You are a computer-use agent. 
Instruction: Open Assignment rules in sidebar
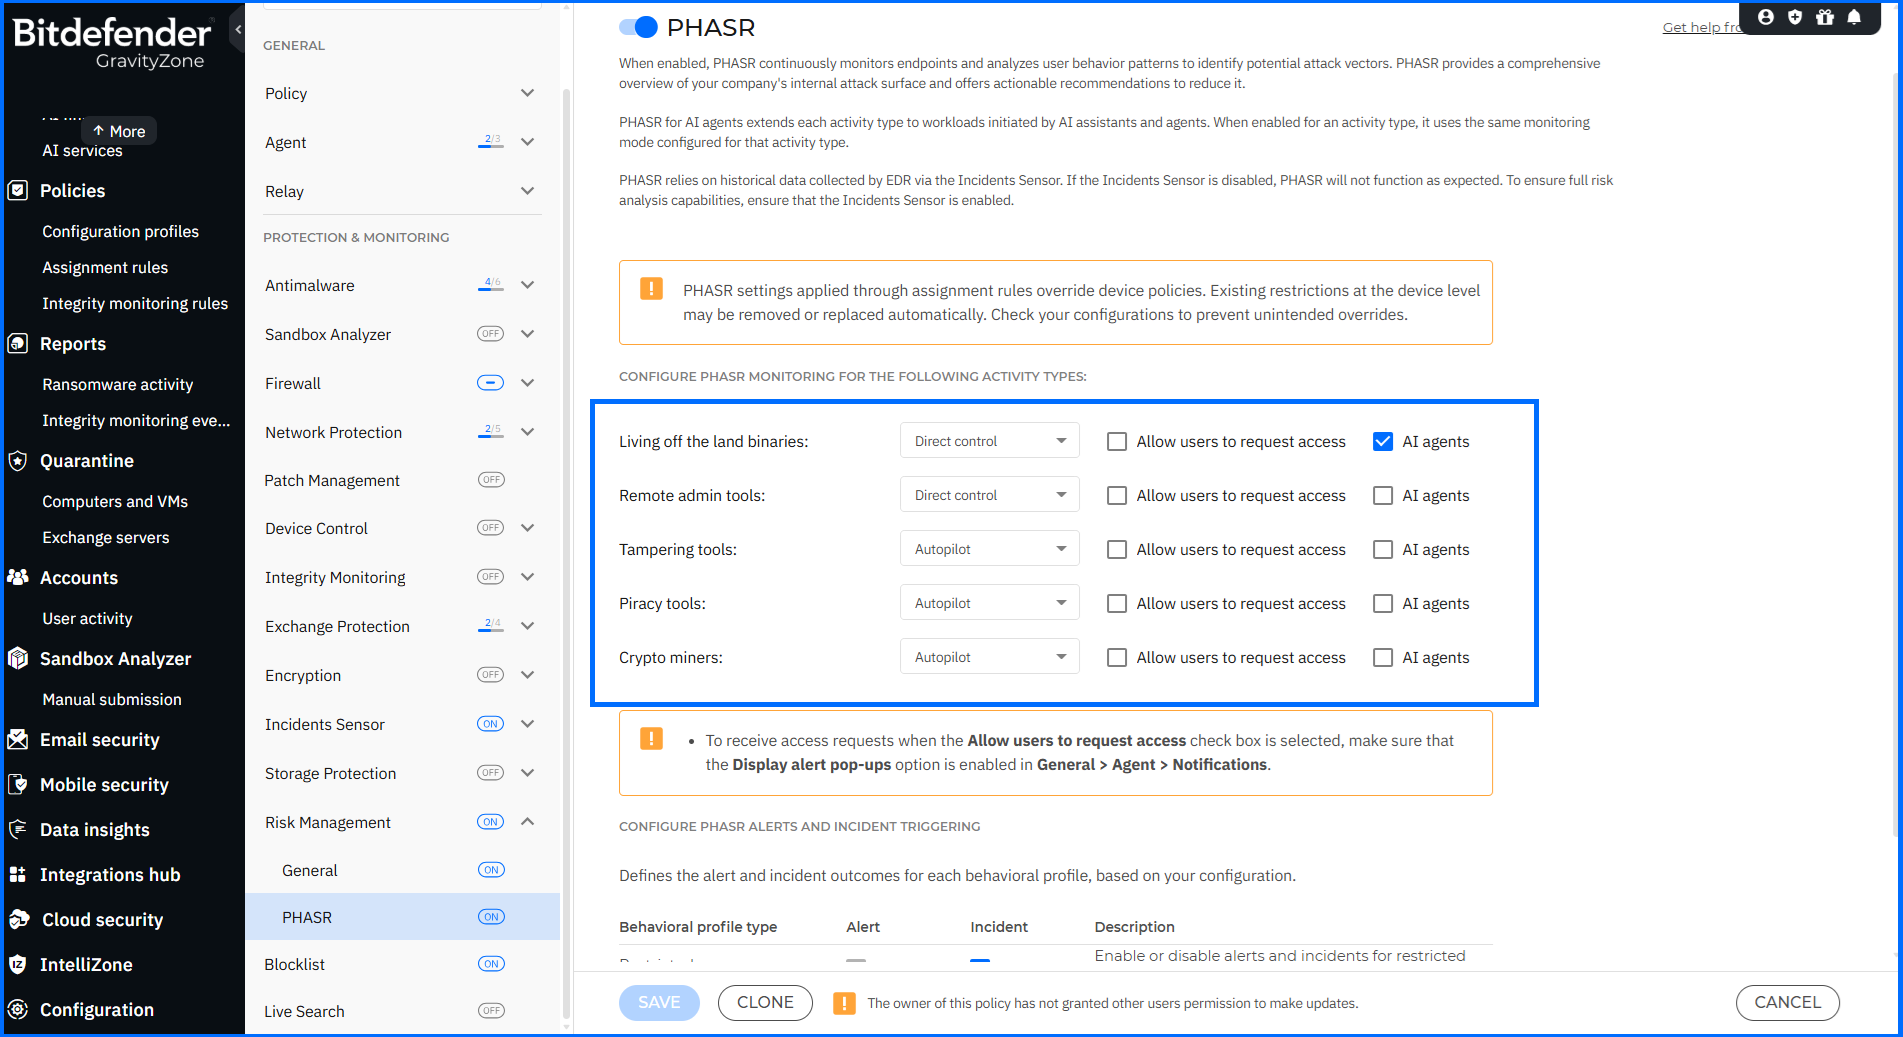[x=105, y=267]
